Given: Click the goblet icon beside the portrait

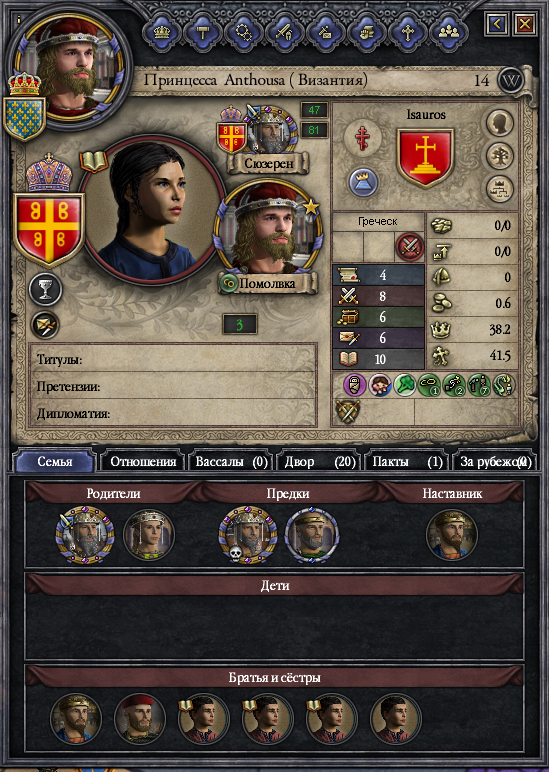Looking at the screenshot, I should coord(45,290).
